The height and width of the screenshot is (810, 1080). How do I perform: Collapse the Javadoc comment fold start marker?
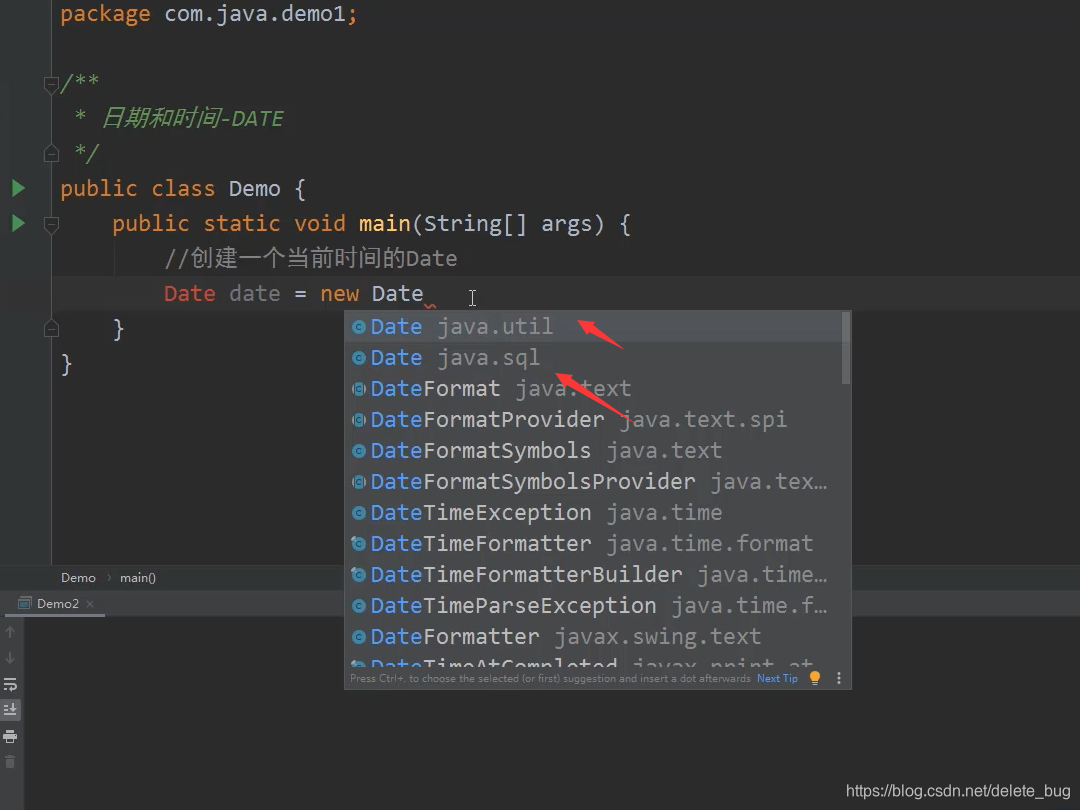(51, 85)
